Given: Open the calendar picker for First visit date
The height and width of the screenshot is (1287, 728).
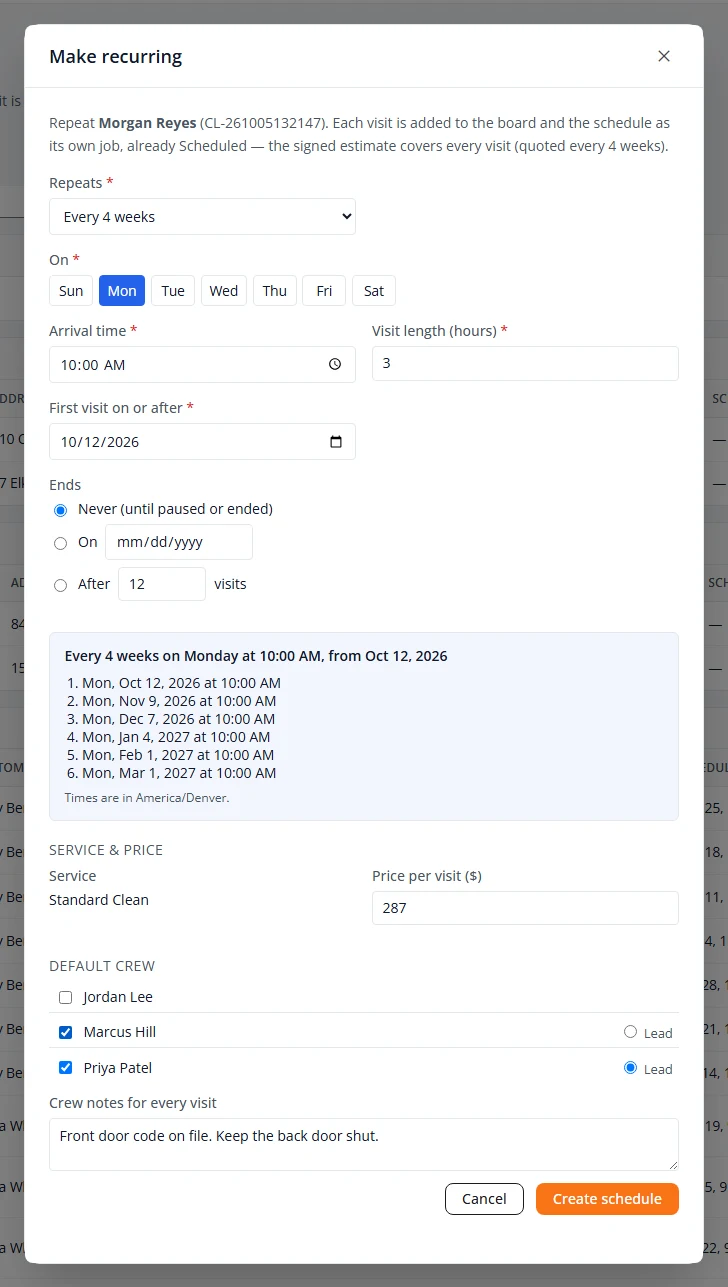Looking at the screenshot, I should click(335, 442).
